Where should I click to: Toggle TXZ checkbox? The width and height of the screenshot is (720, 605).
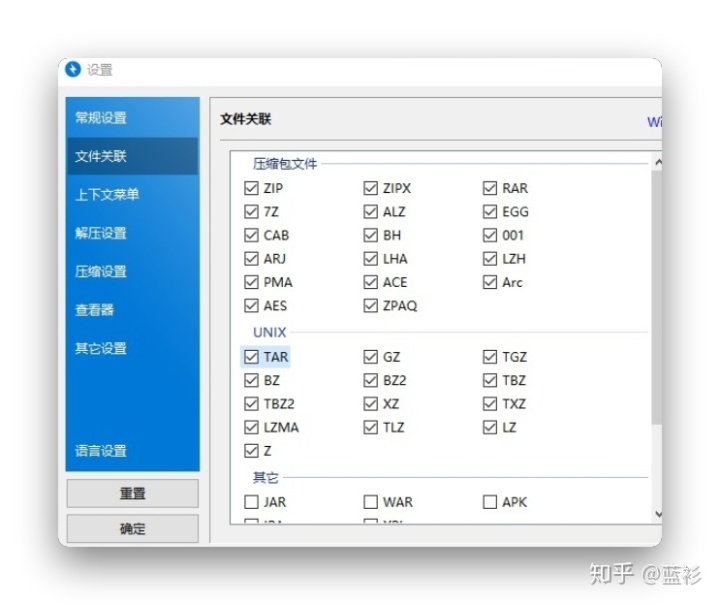[x=490, y=403]
